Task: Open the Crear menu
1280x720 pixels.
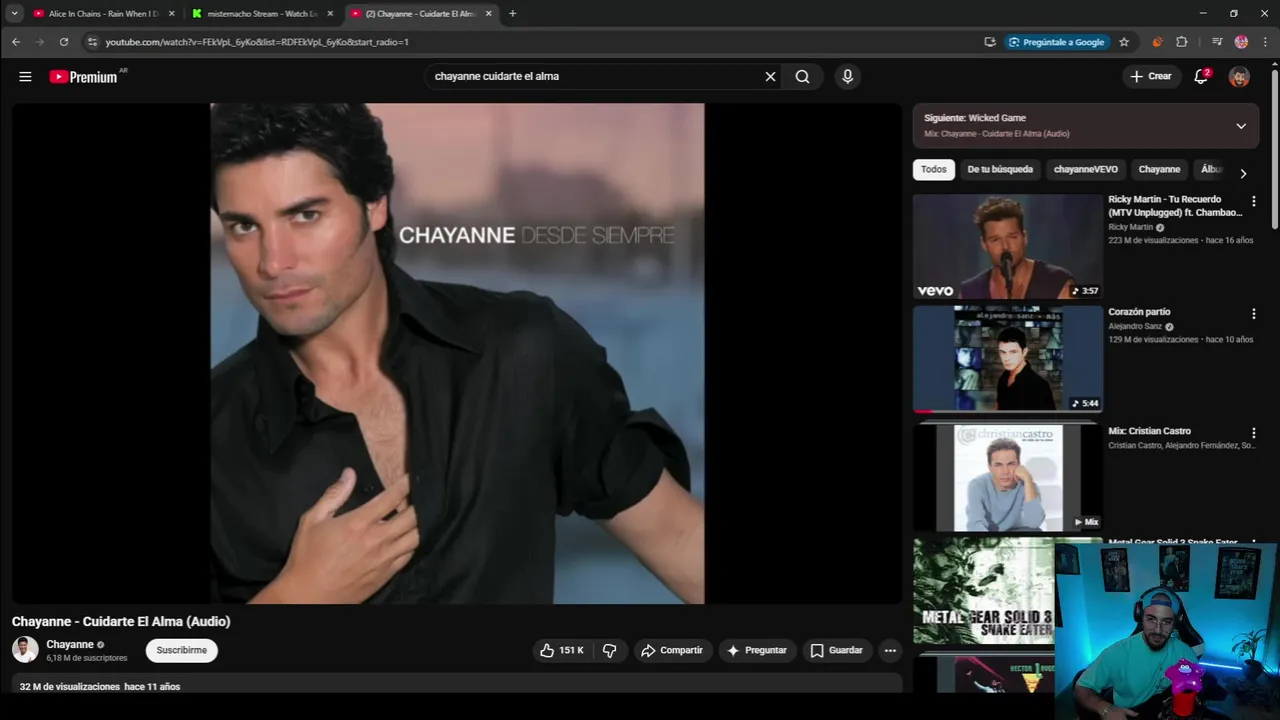Action: (x=1151, y=76)
